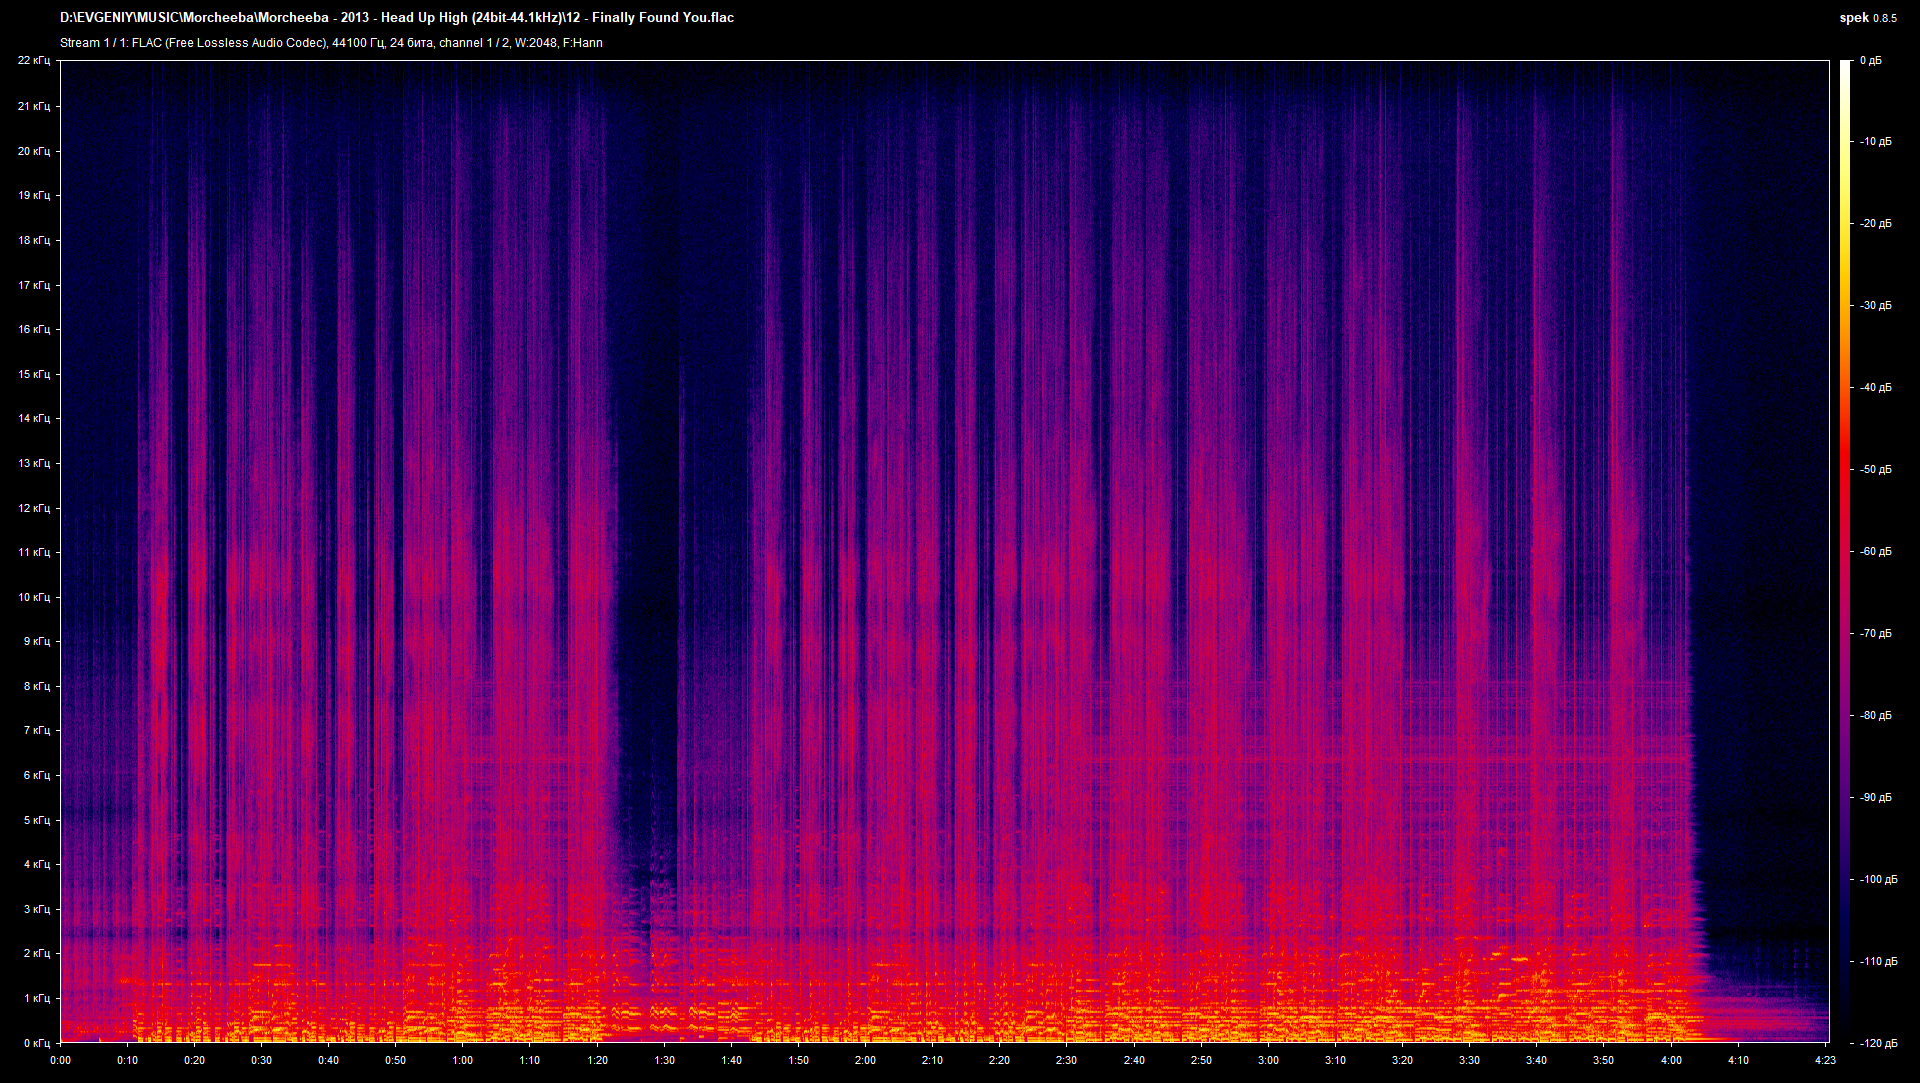Click the 0:50 time axis label
This screenshot has width=1920, height=1083.
click(395, 1061)
